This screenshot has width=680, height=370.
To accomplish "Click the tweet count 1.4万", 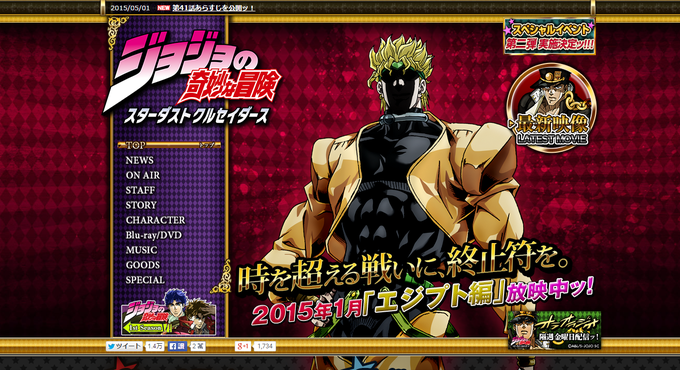I will click(x=154, y=346).
